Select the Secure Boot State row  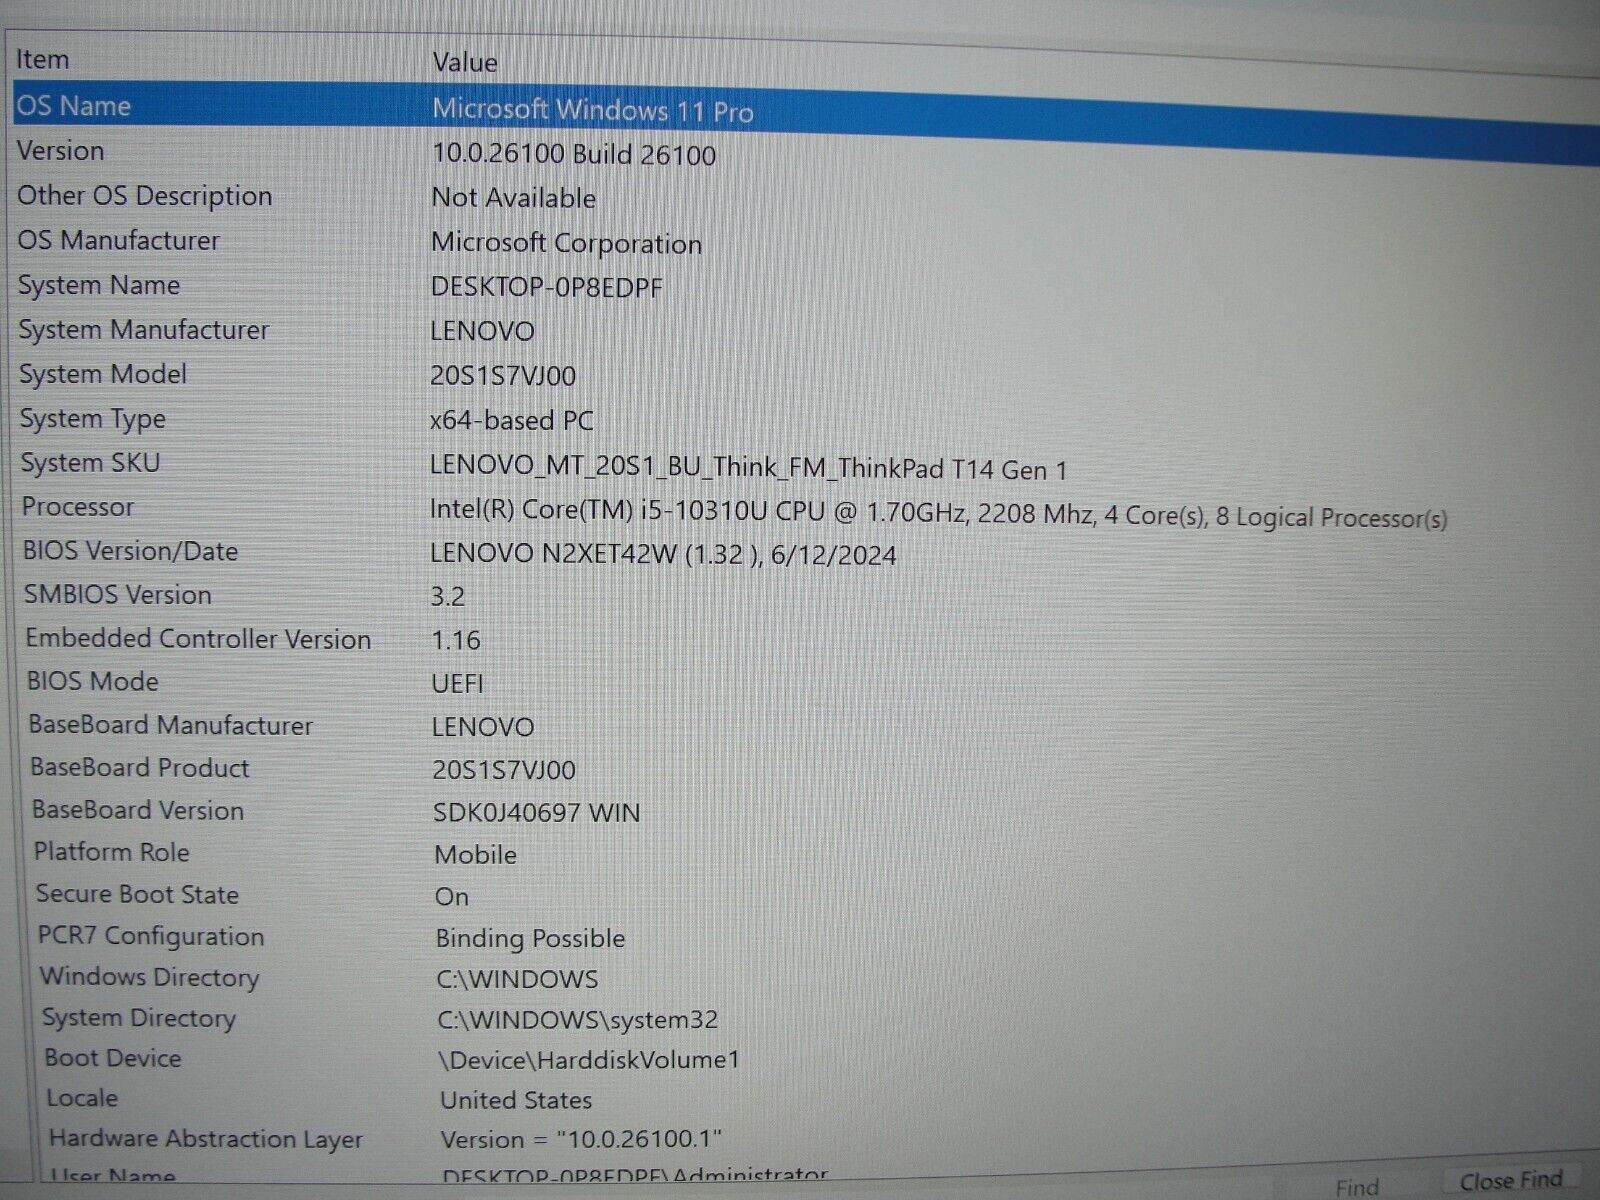400,895
